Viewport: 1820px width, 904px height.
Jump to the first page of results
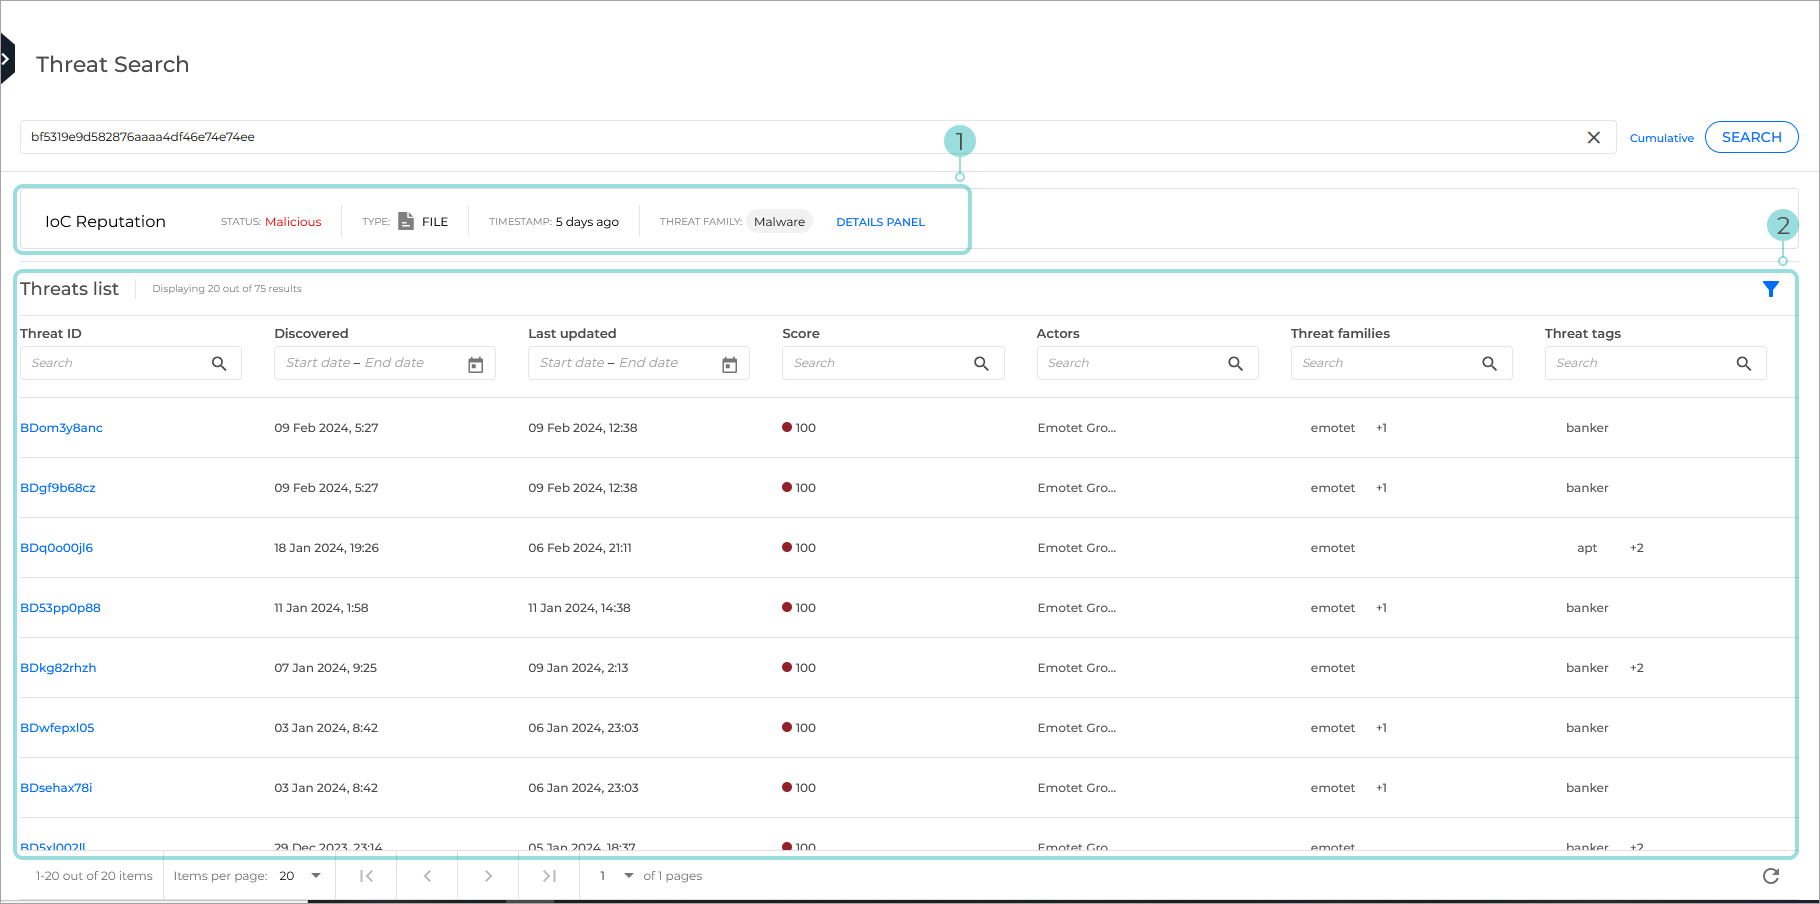[x=365, y=875]
